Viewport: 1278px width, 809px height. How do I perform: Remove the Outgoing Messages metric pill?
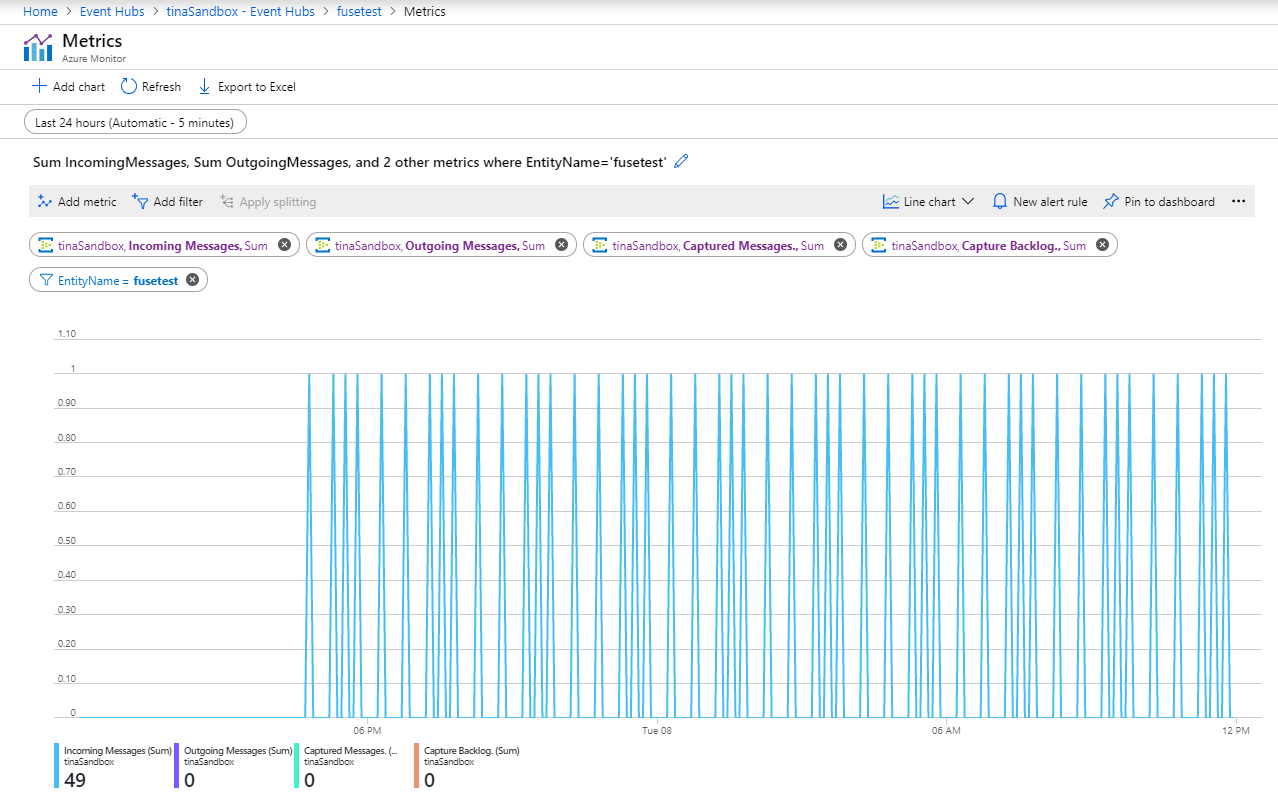561,245
